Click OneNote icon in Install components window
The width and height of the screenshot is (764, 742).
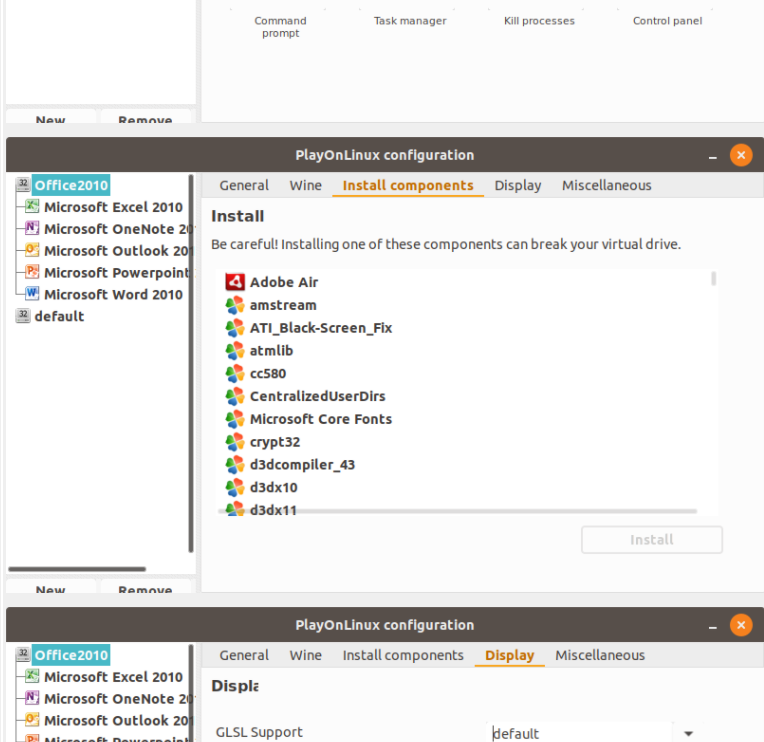pos(32,228)
